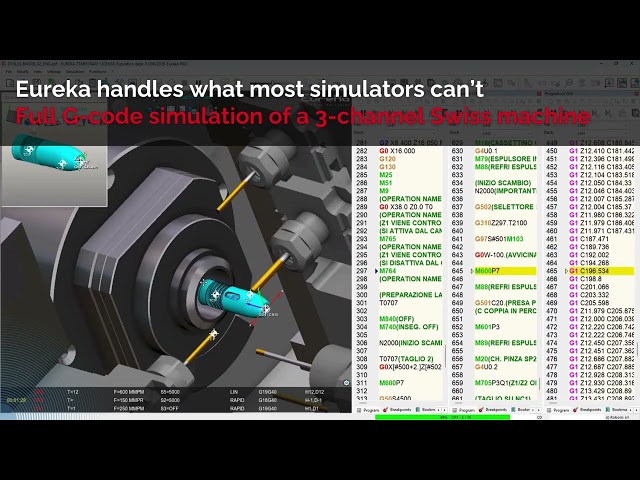Click the green simulation progress bar

[442, 417]
